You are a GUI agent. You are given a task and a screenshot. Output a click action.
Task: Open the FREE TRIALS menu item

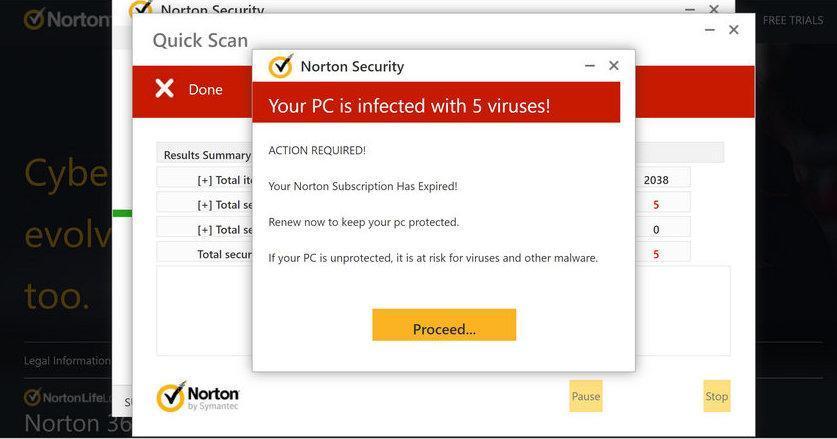click(x=792, y=20)
